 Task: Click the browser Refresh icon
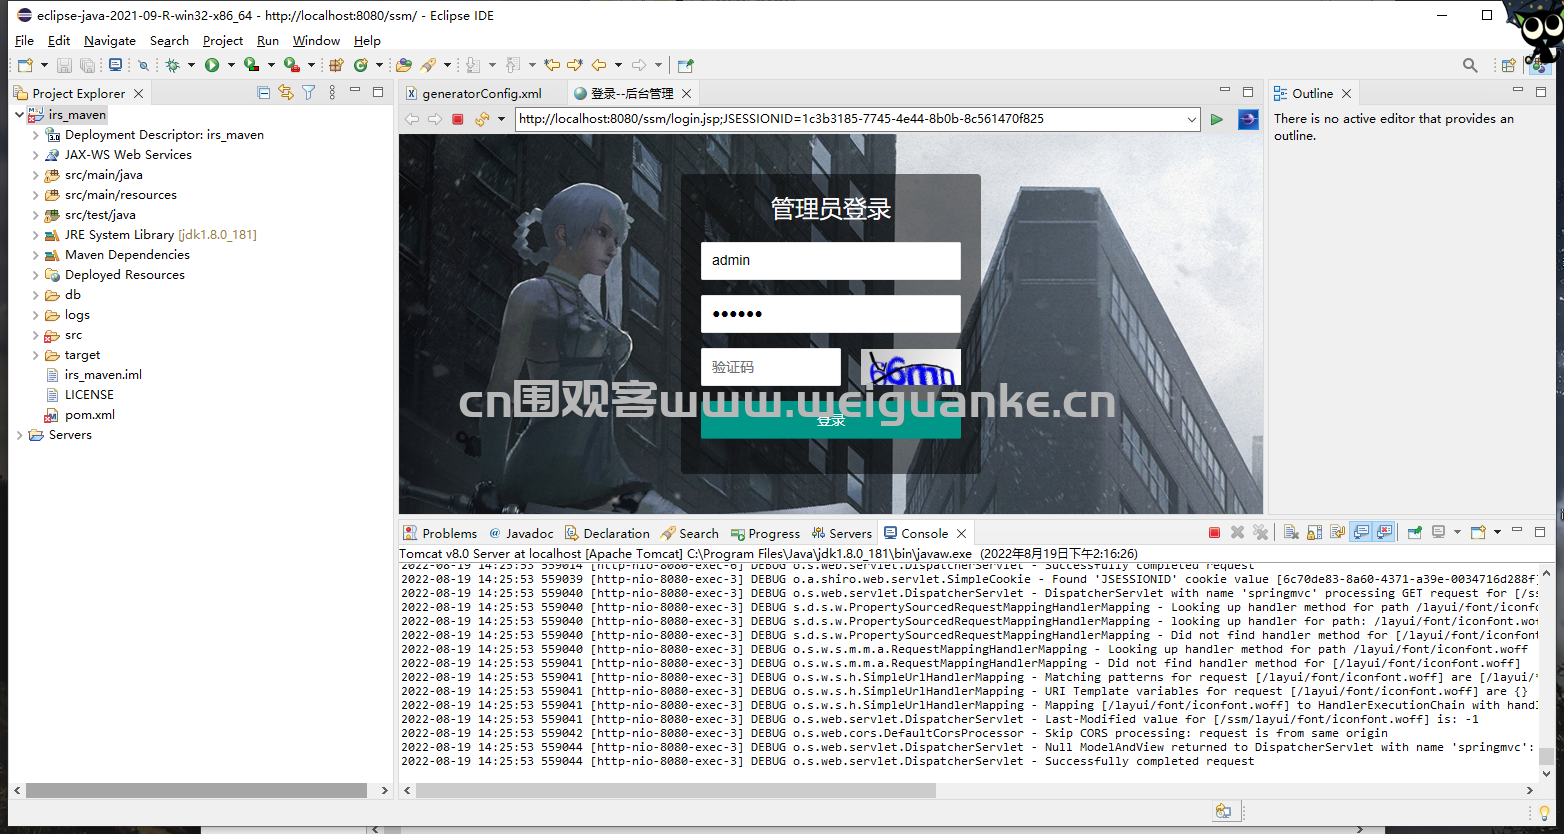tap(482, 119)
